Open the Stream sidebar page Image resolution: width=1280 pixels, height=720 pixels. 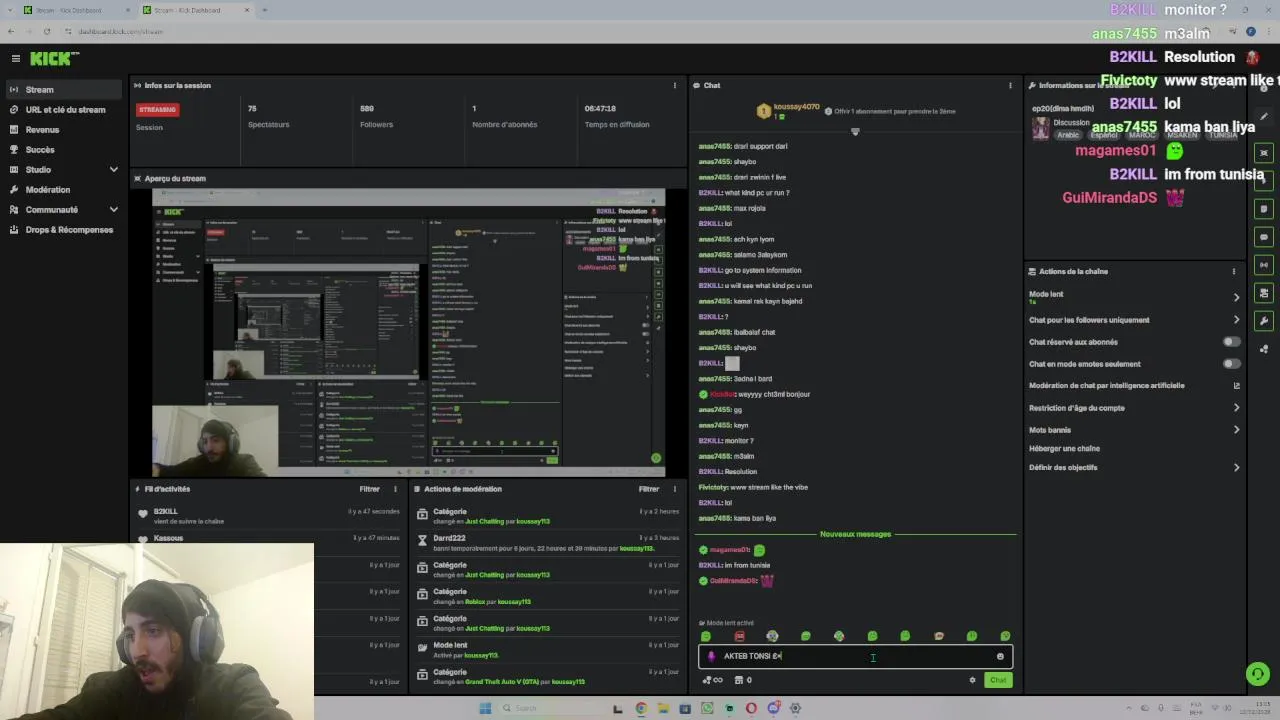click(x=65, y=89)
